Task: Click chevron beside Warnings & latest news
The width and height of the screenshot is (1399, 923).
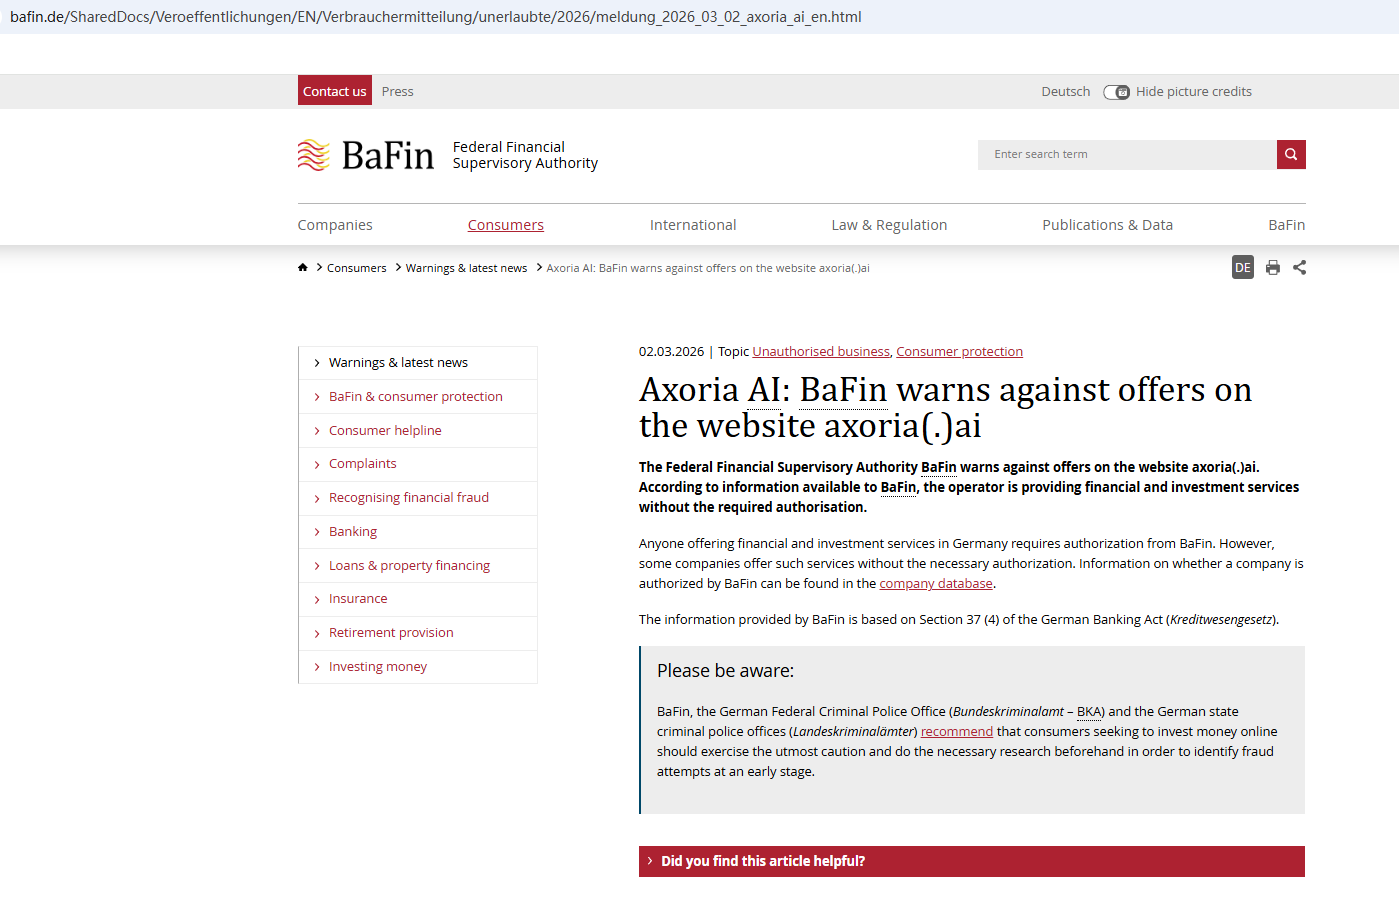Action: click(317, 363)
